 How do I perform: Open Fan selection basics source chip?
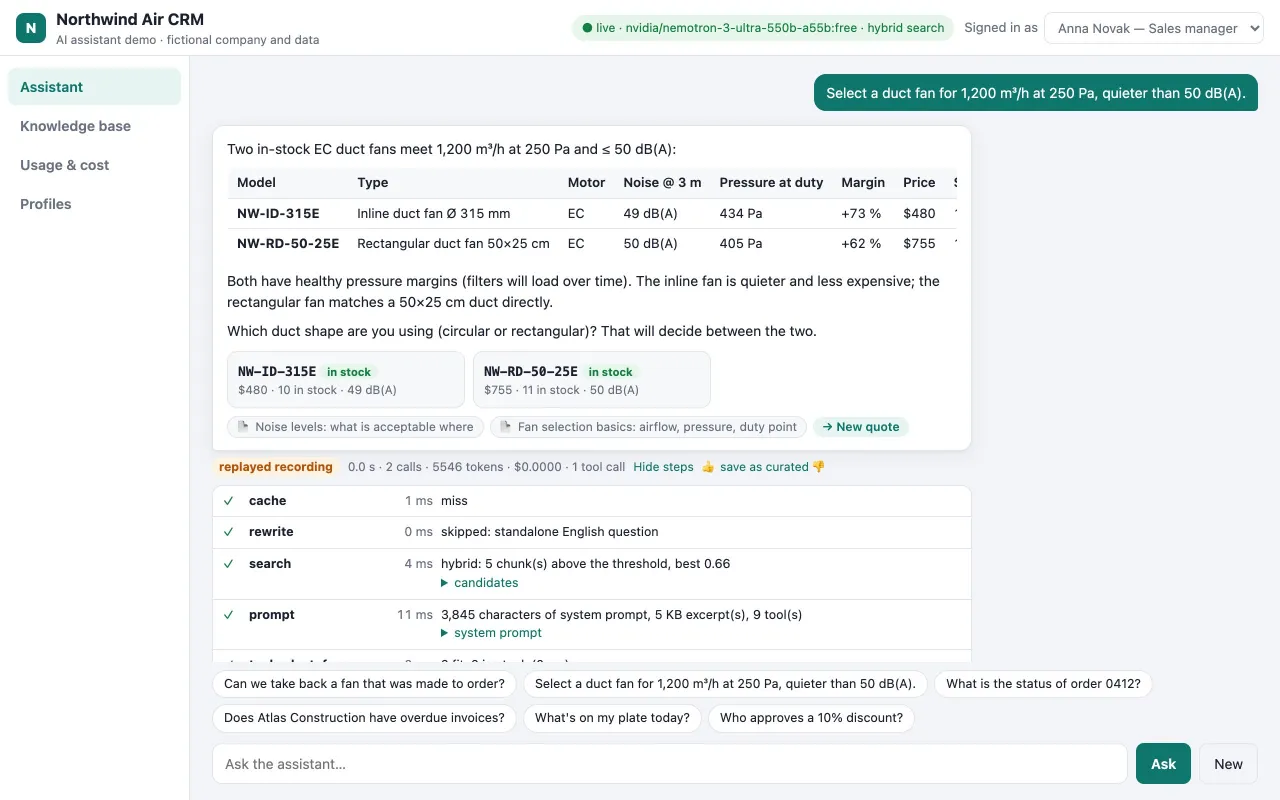point(648,427)
